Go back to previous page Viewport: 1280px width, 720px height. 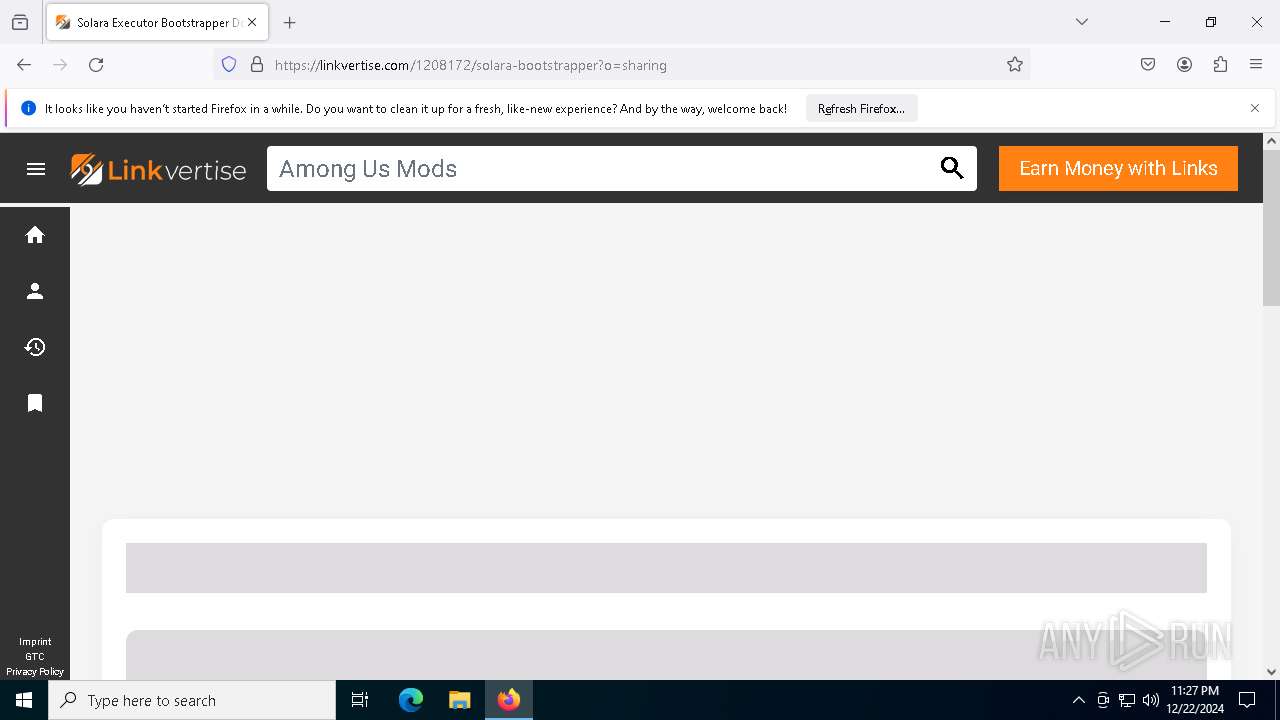click(x=24, y=65)
